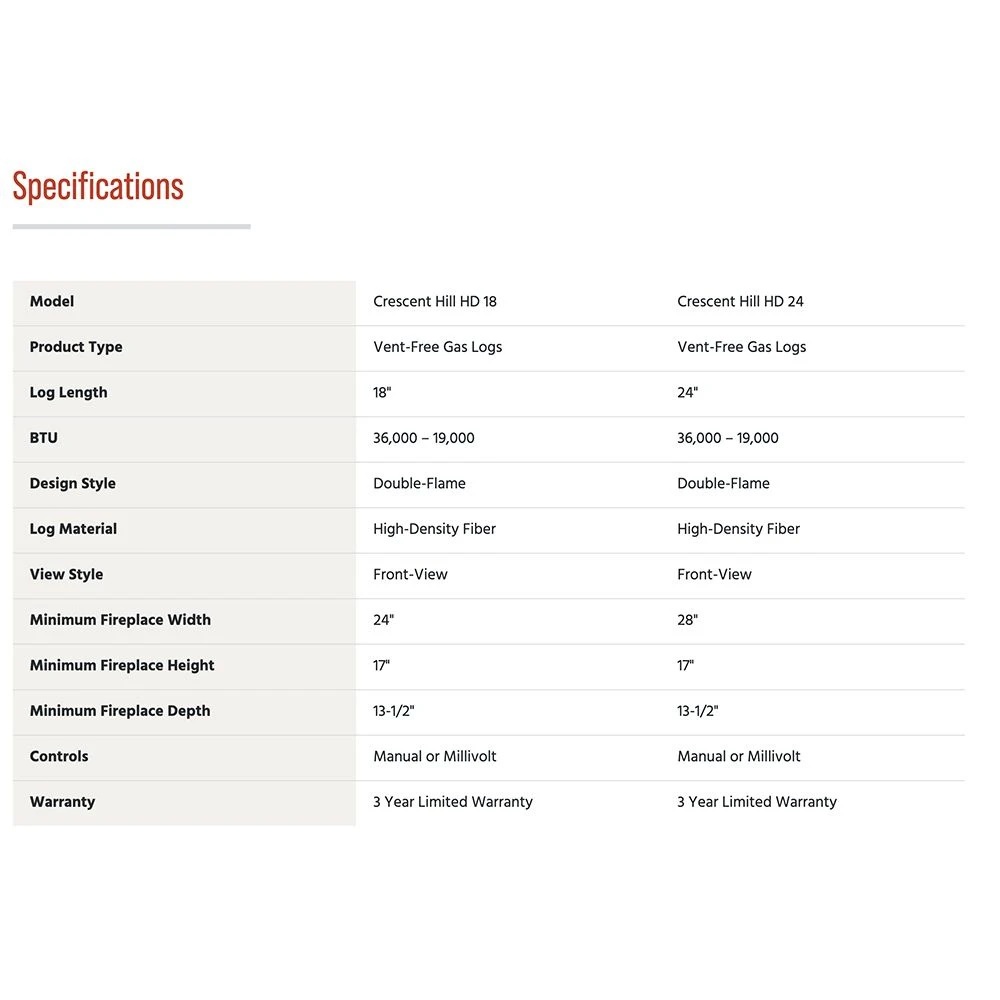Click the 18" log length value

click(382, 393)
